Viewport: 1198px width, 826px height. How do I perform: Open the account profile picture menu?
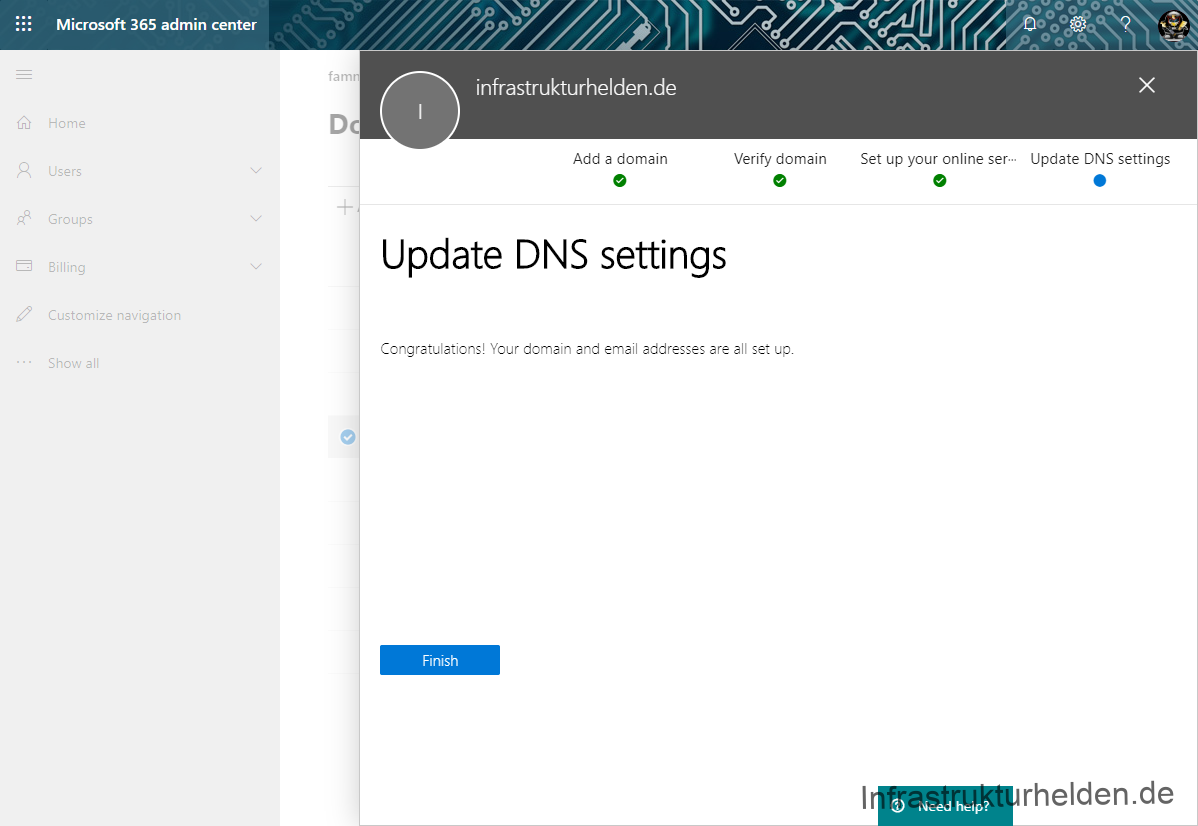[x=1173, y=25]
